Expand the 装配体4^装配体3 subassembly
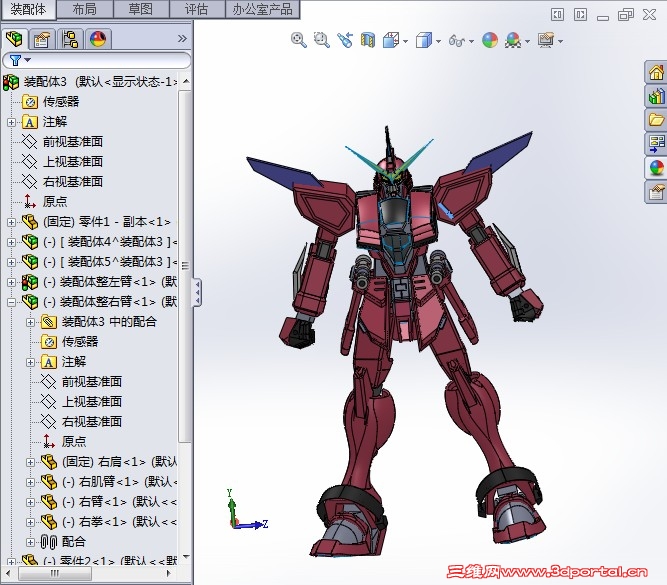Viewport: 667px width, 585px height. [x=11, y=243]
